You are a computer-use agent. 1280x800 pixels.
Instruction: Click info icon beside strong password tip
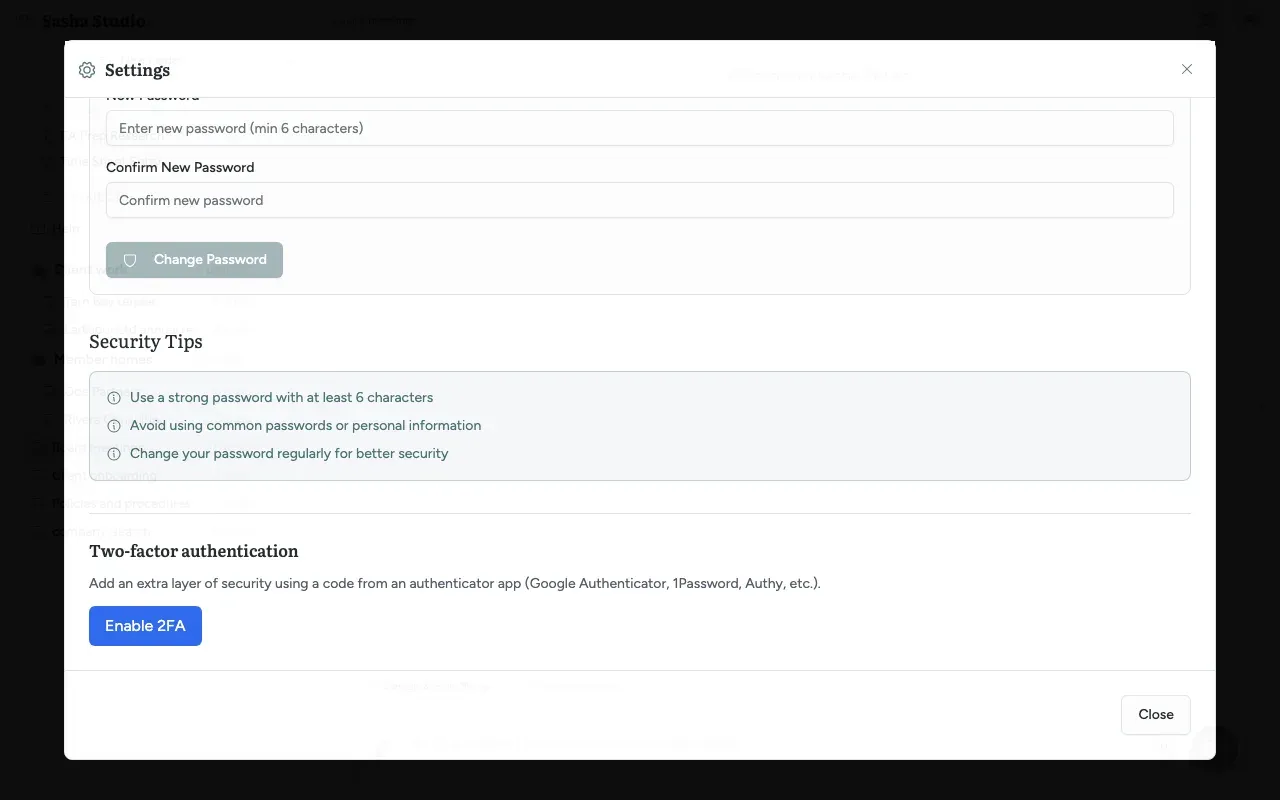tap(114, 398)
